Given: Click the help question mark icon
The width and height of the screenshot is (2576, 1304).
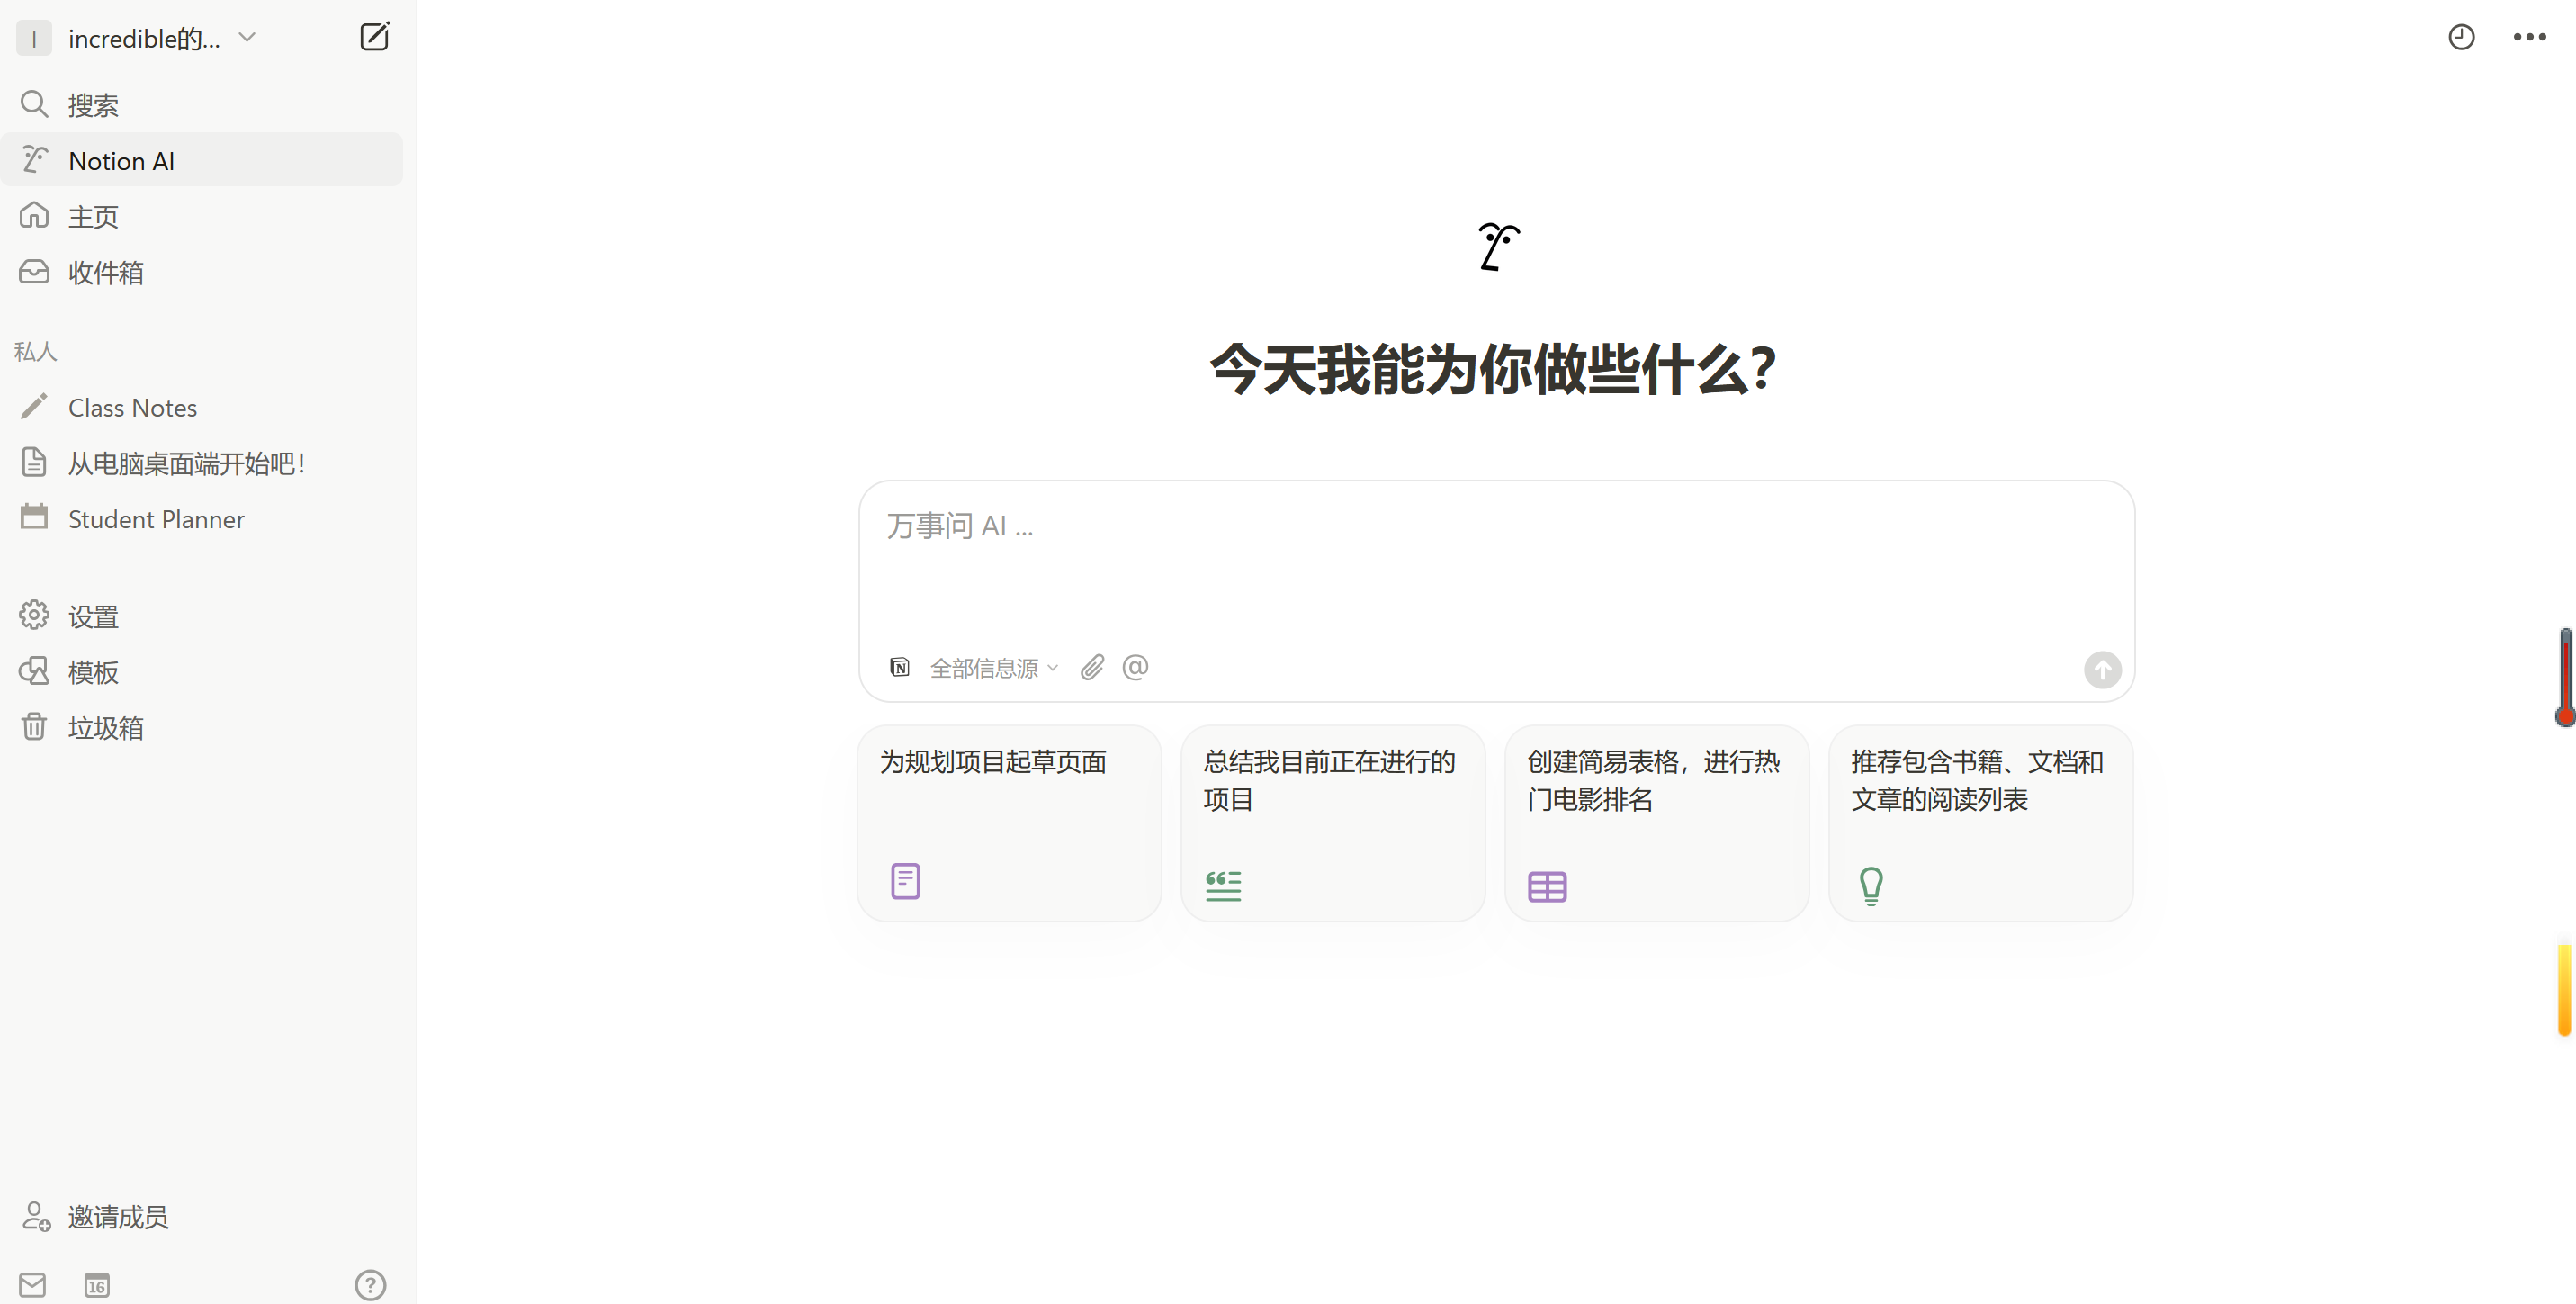Looking at the screenshot, I should click(x=370, y=1285).
